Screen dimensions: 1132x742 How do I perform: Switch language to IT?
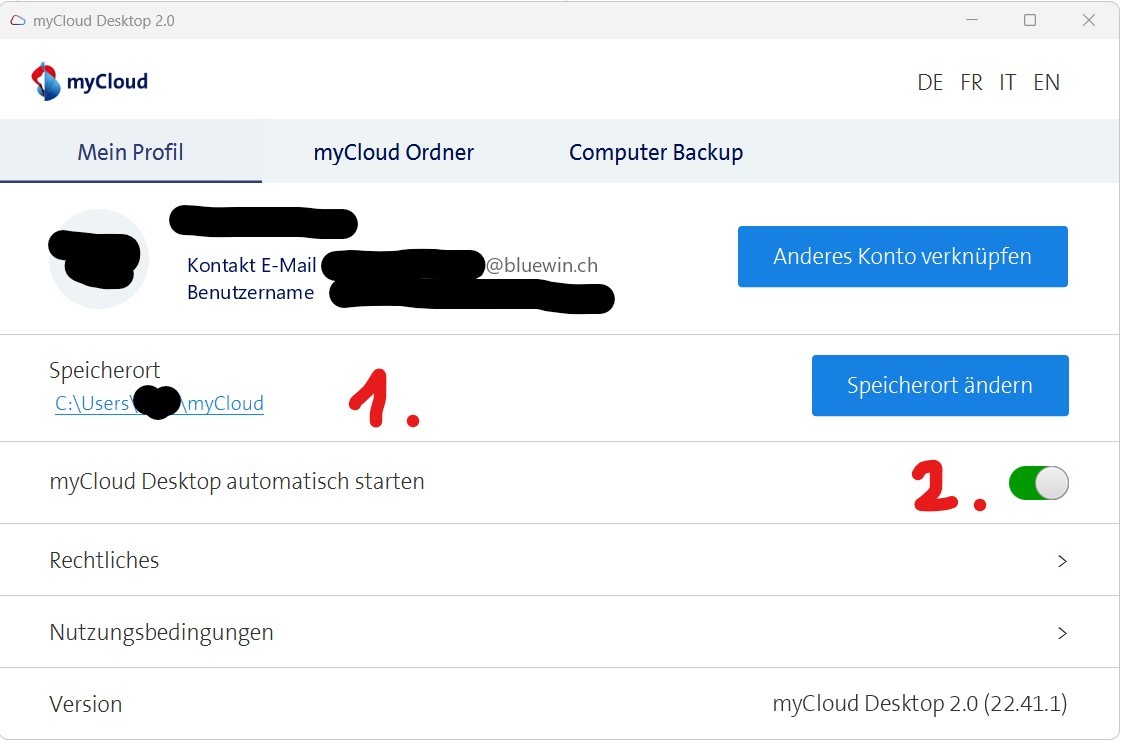[1007, 83]
